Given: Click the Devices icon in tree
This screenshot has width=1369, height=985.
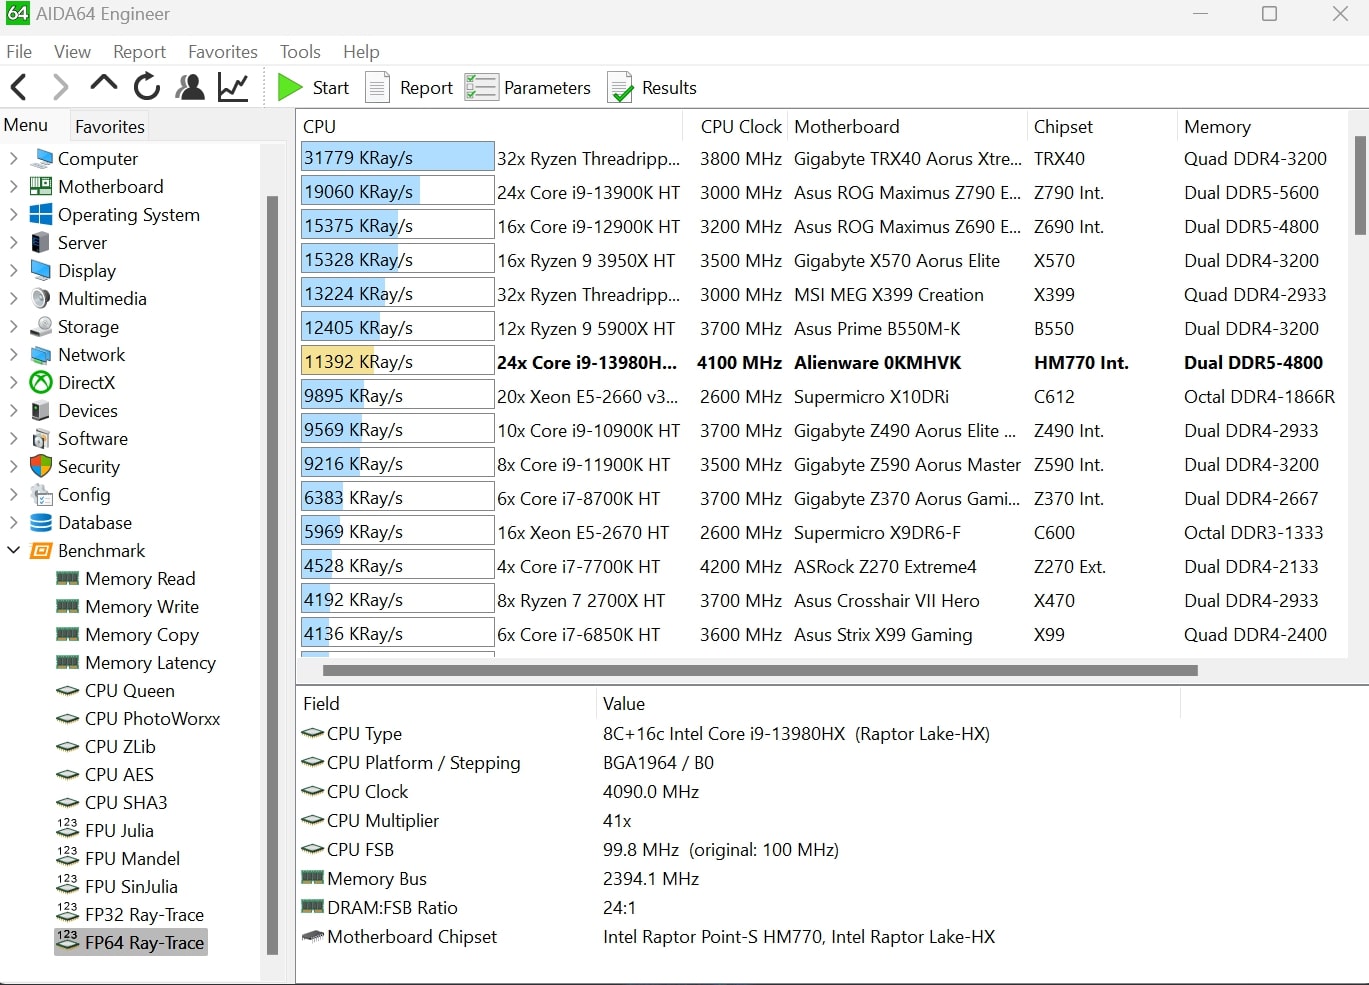Looking at the screenshot, I should (41, 410).
